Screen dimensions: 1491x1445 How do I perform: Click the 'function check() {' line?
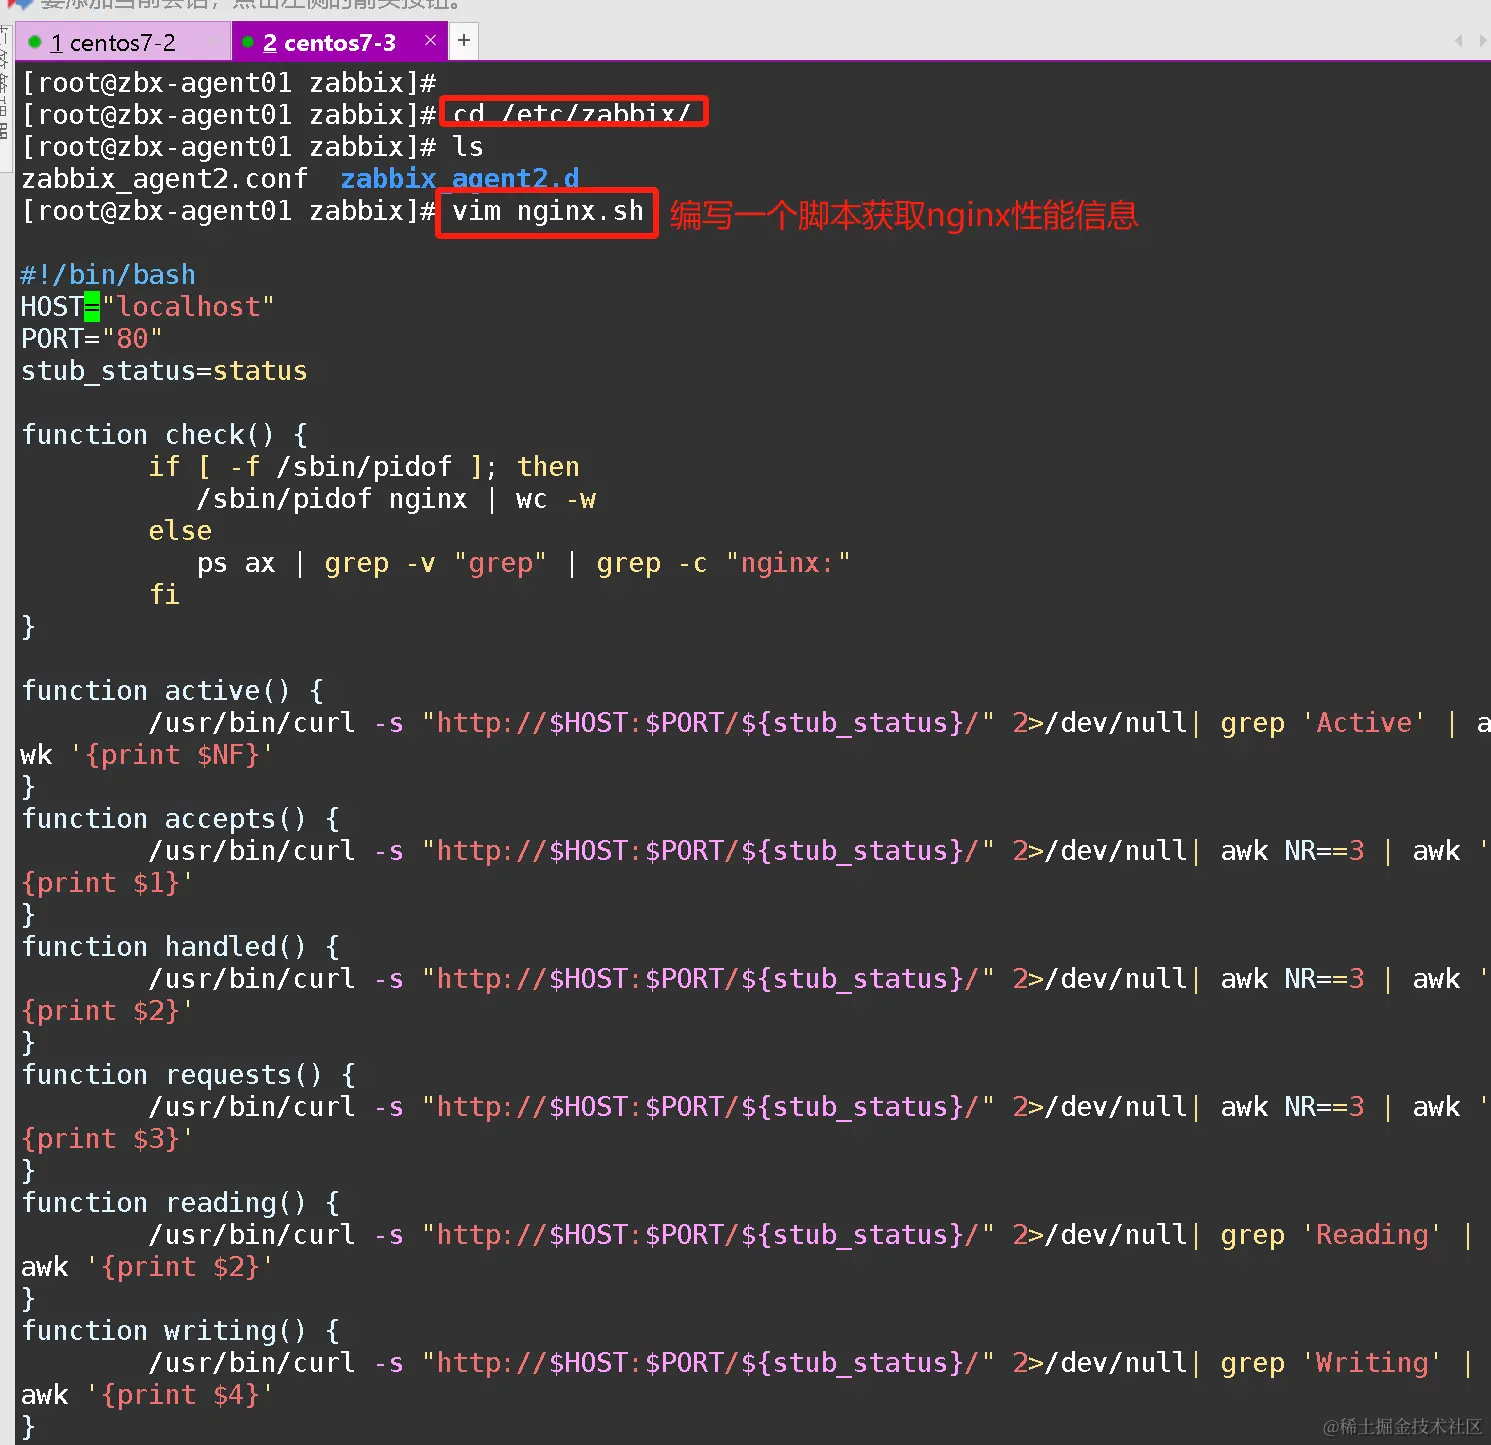[165, 435]
